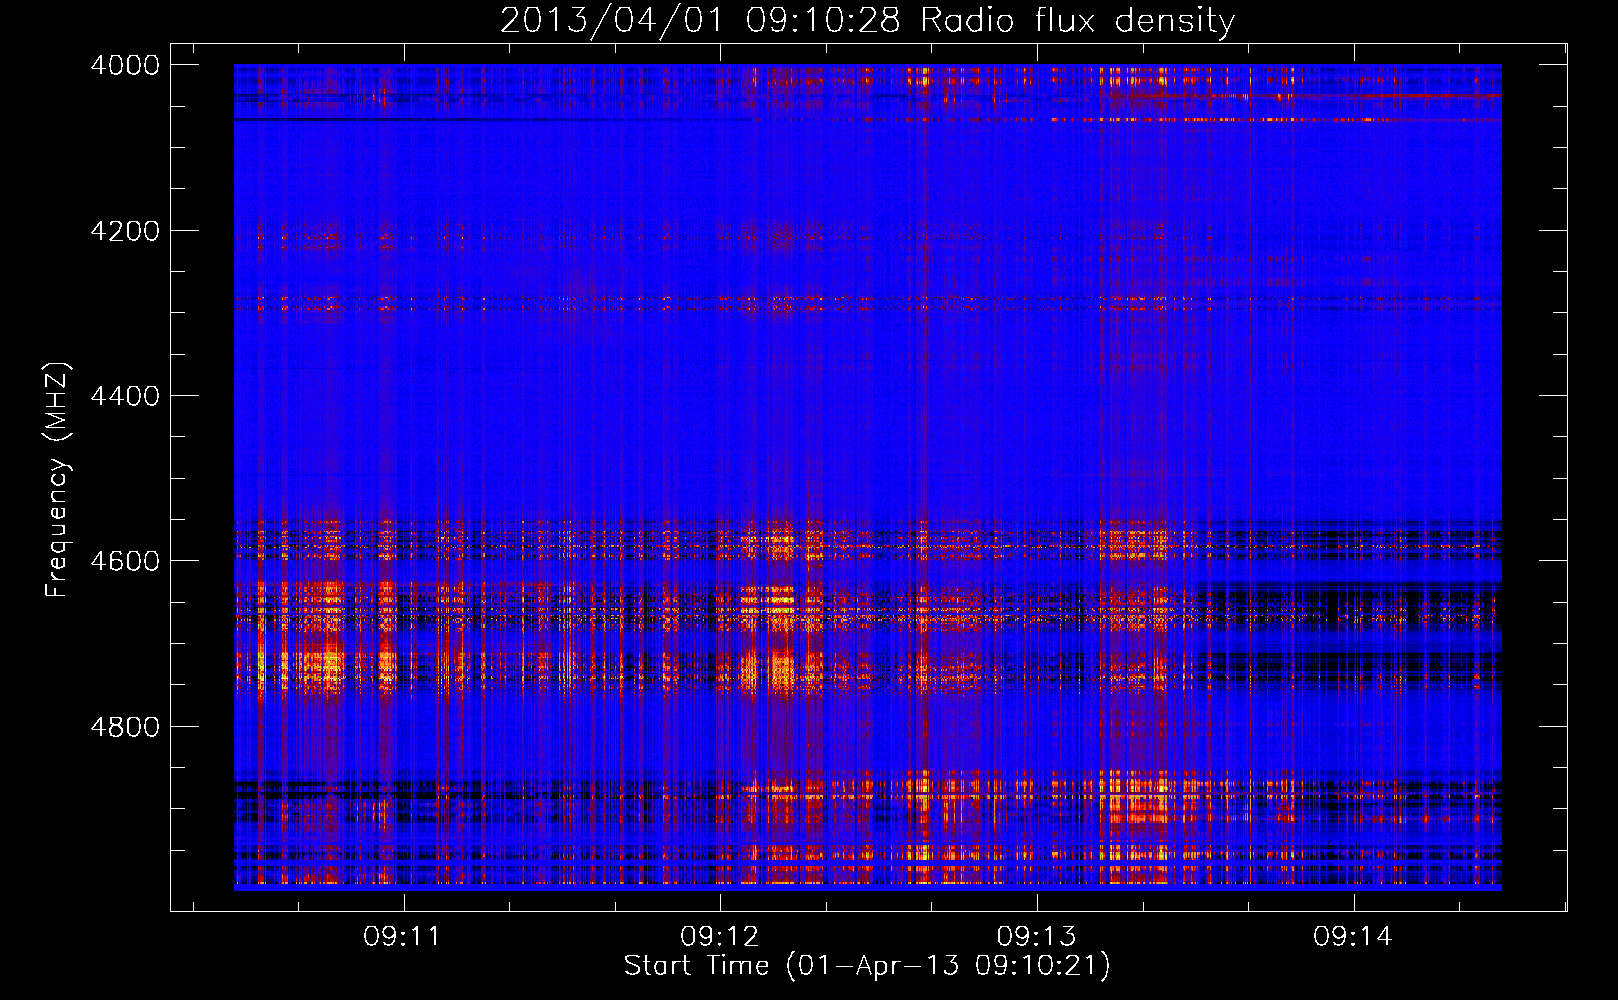Image resolution: width=1618 pixels, height=1000 pixels.
Task: Click the "Start Time (01-Apr-13 09:10:21)" label
Action: (867, 966)
